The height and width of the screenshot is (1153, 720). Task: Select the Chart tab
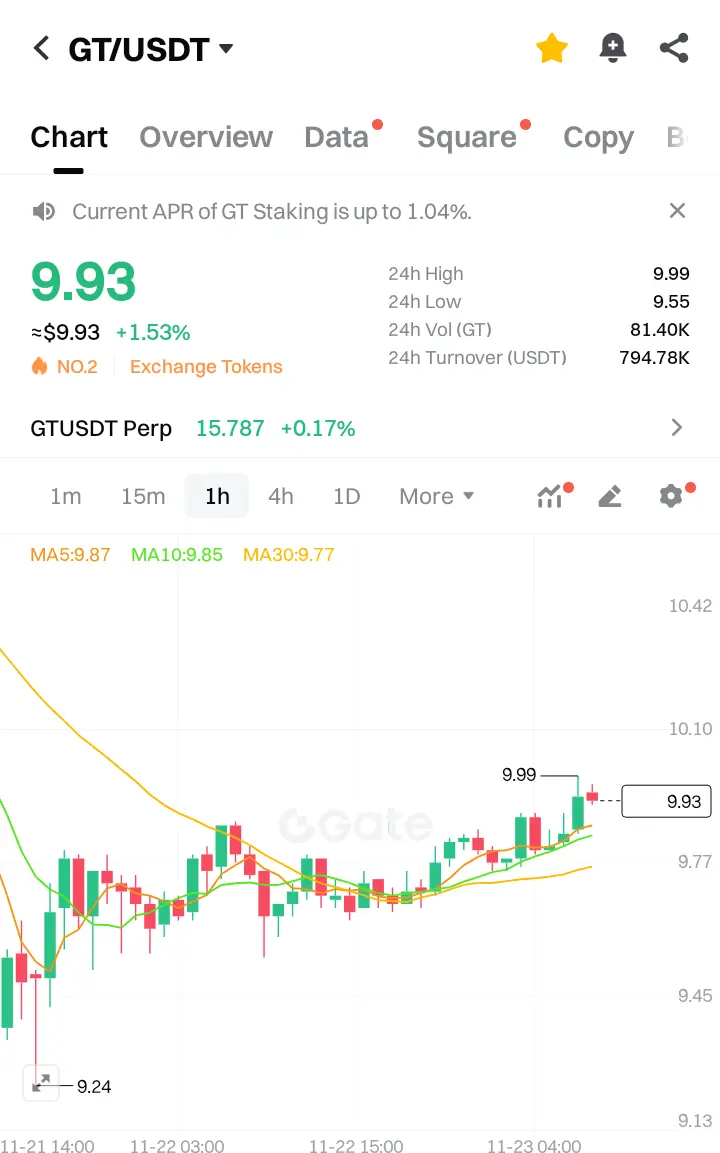click(68, 137)
